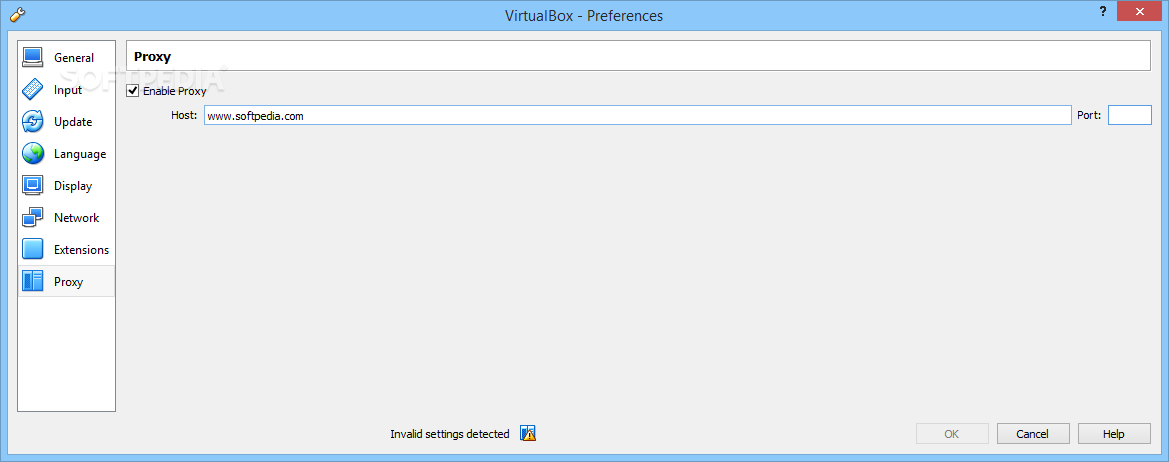Screen dimensions: 1169x462
Task: Click the disabled OK button
Action: point(952,434)
